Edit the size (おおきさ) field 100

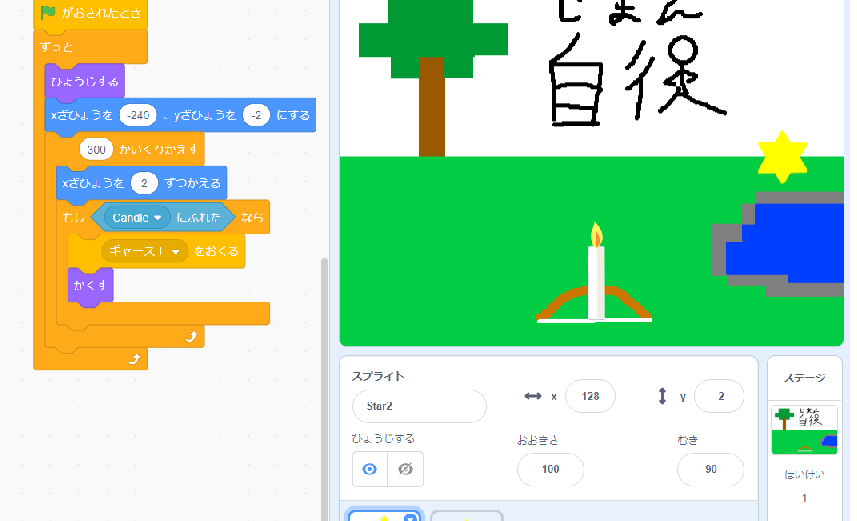[550, 469]
